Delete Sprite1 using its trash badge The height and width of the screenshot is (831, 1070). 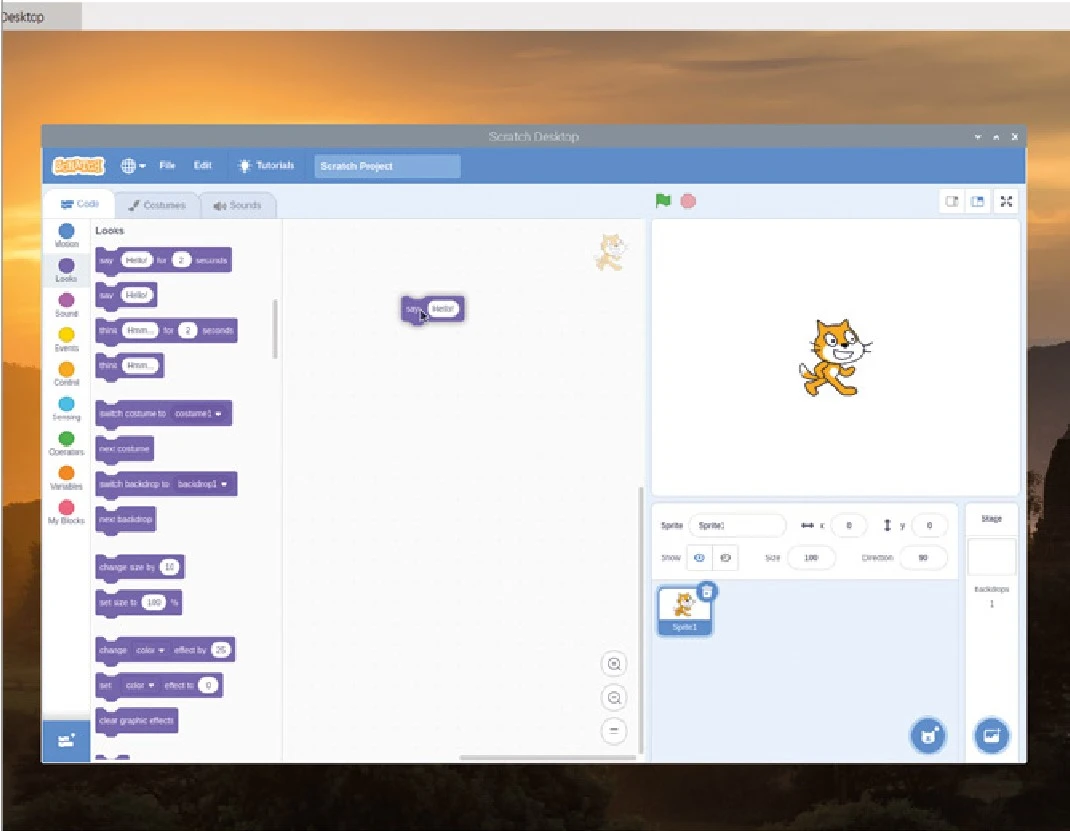coord(708,591)
